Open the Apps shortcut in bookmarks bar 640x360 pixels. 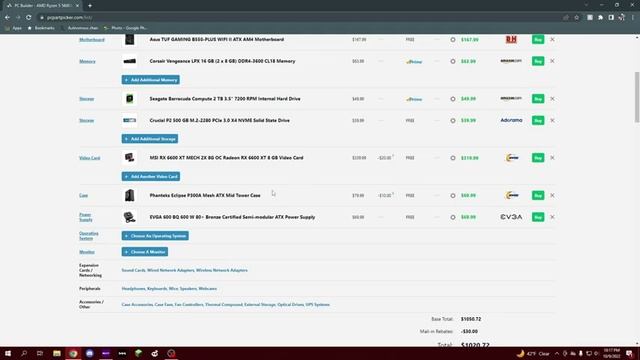click(13, 28)
